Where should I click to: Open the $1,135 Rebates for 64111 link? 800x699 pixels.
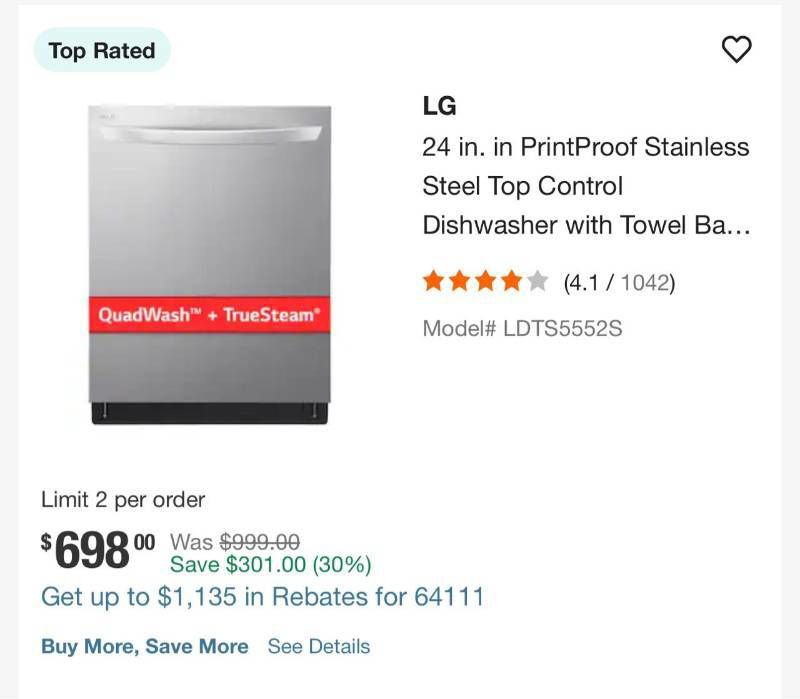[x=262, y=598]
